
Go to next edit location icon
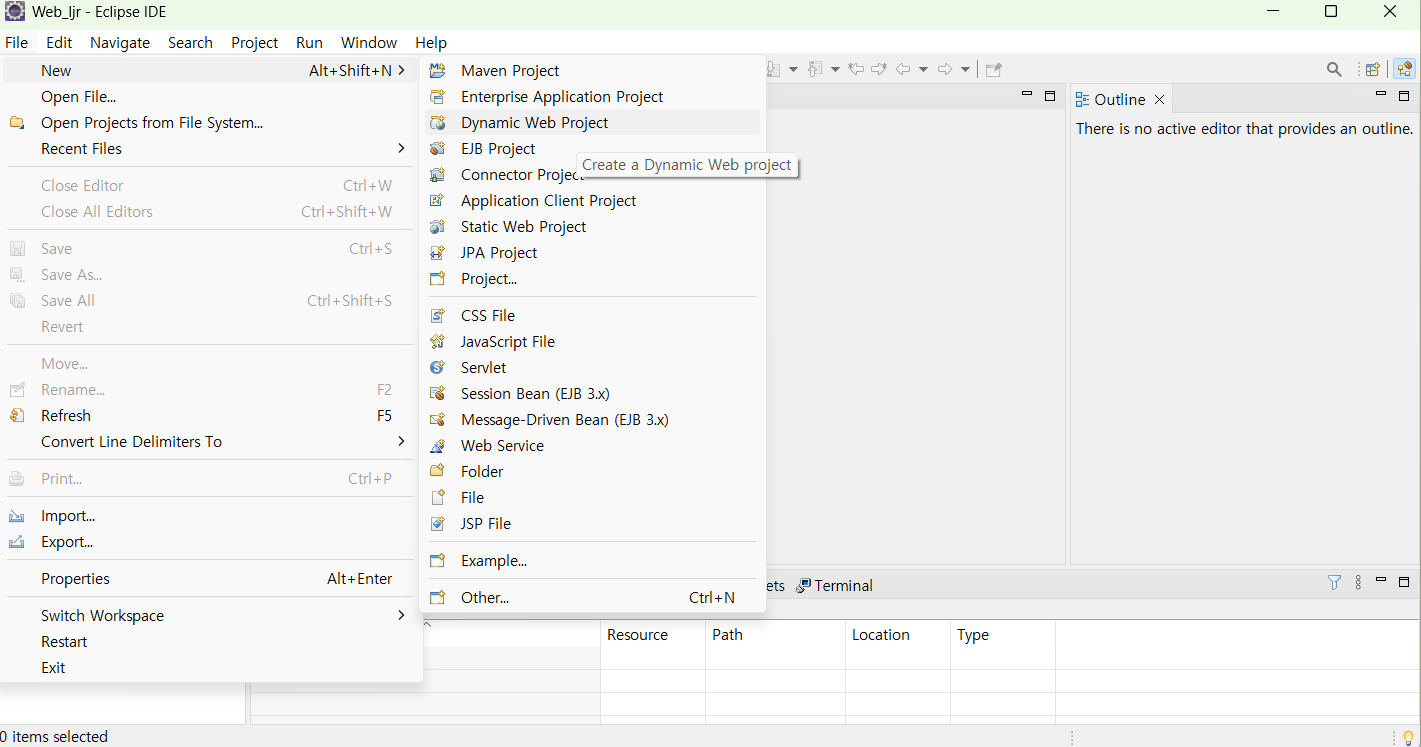point(879,69)
